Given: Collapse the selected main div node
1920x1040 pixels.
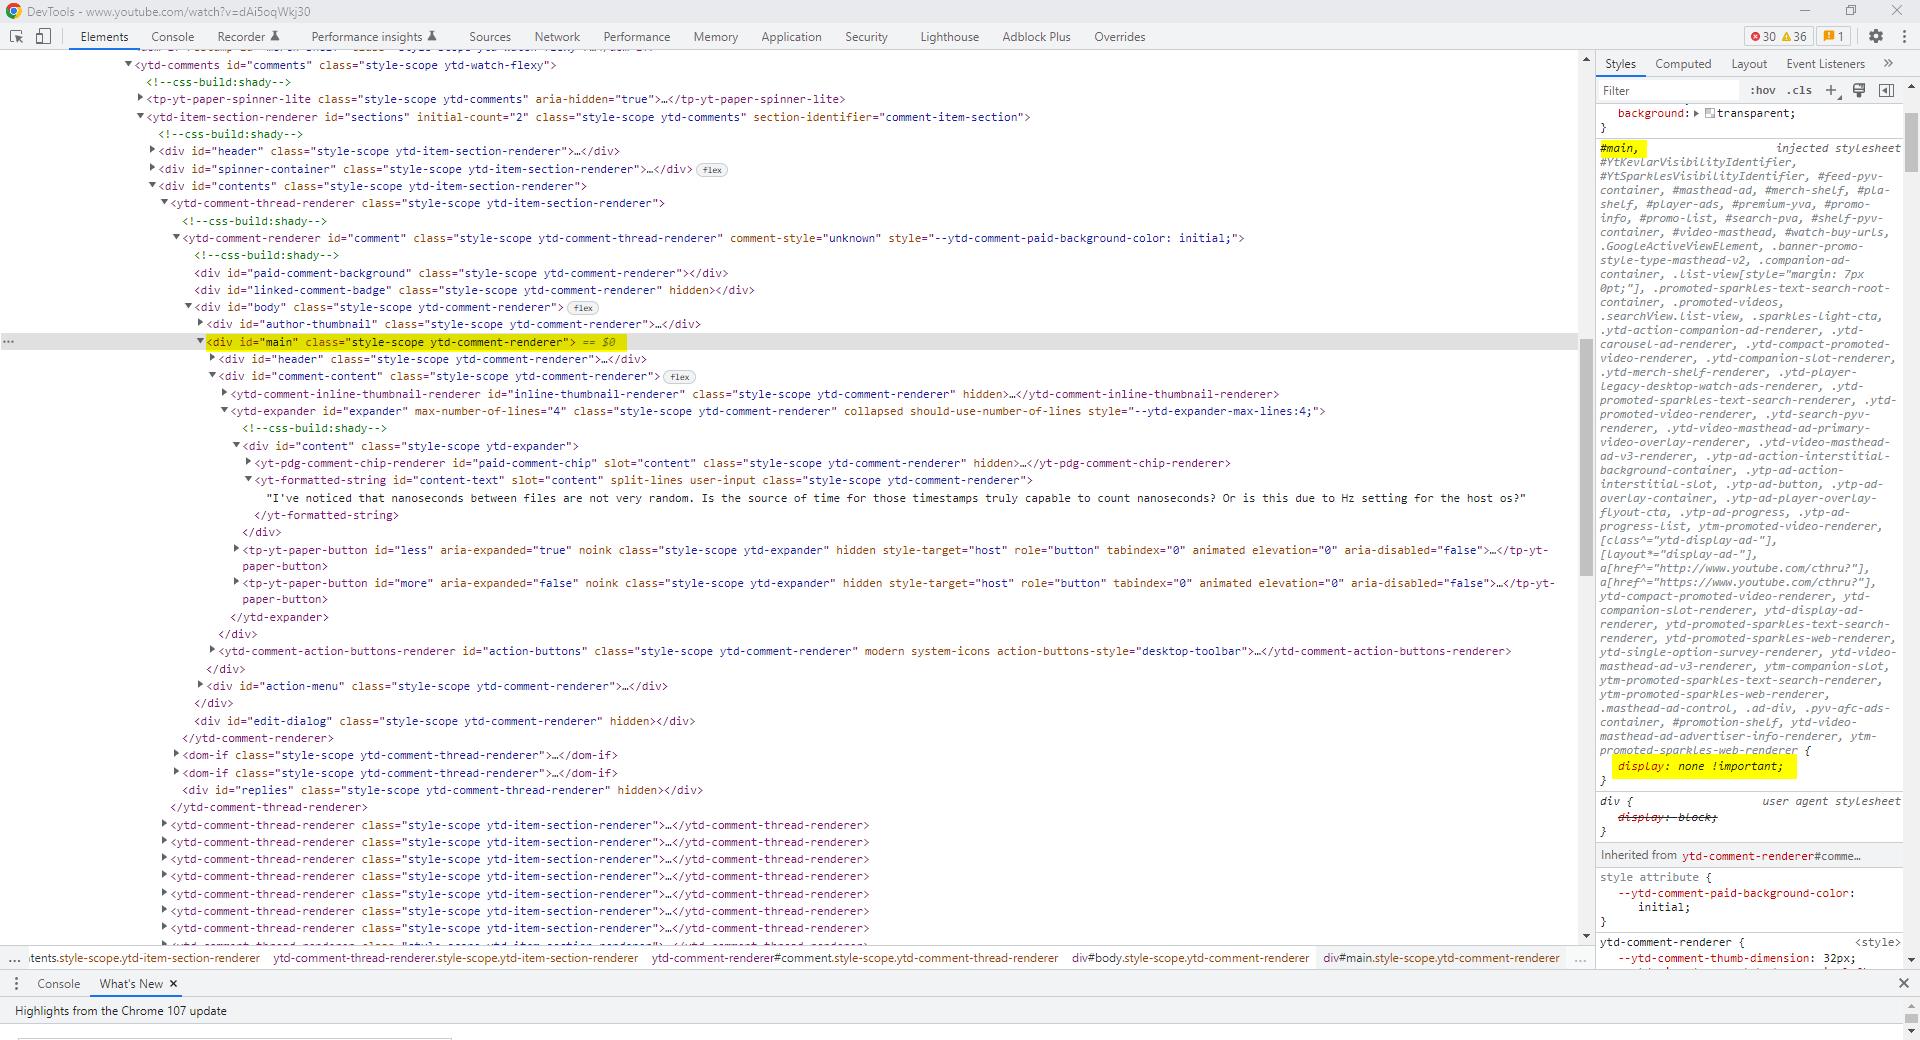Looking at the screenshot, I should click(200, 342).
